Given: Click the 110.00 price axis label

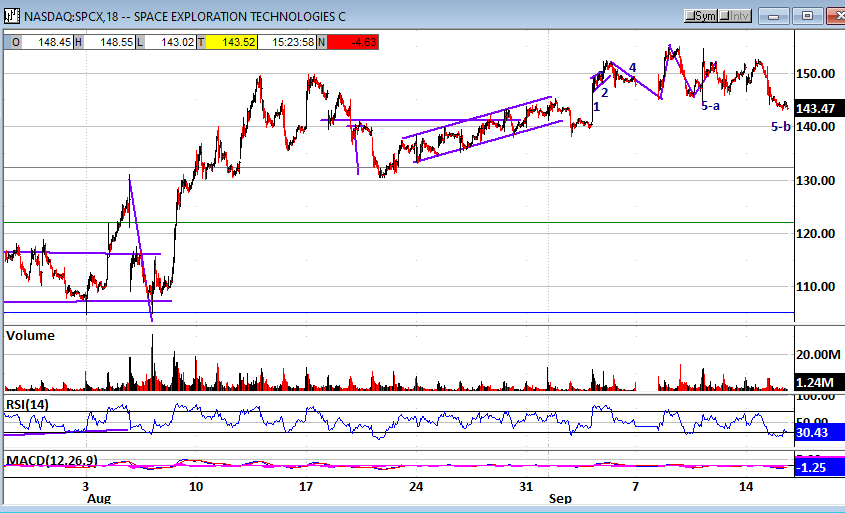Looking at the screenshot, I should (x=815, y=287).
